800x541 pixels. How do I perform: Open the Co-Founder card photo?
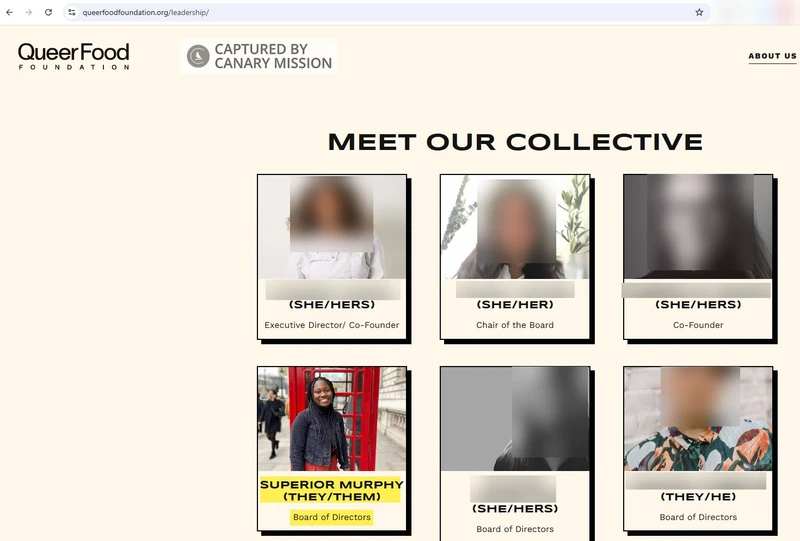coord(698,227)
